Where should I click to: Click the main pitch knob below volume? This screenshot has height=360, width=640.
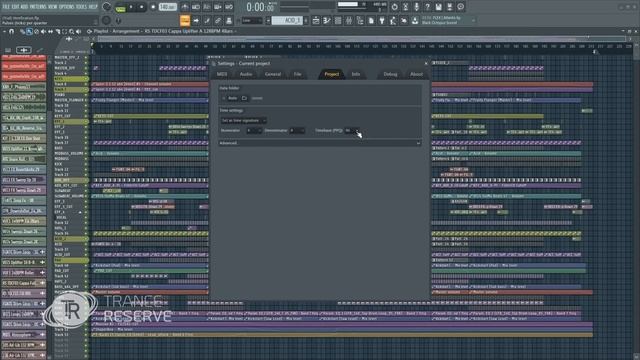point(107,20)
